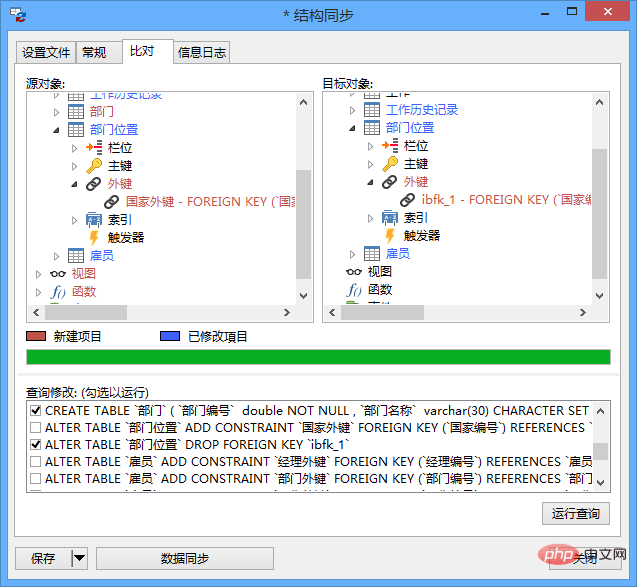This screenshot has height=587, width=637.
Task: Check ADD CONSTRAINT 国家外键 query checkbox
Action: coord(36,428)
